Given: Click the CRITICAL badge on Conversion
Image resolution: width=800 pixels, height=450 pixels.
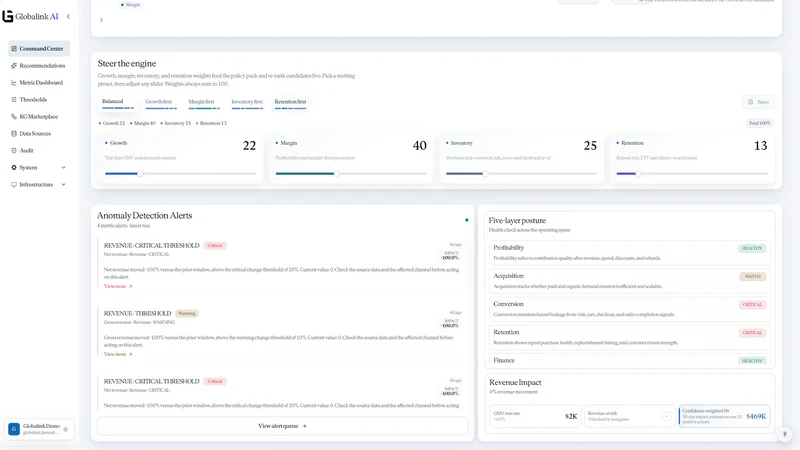Looking at the screenshot, I should point(752,305).
